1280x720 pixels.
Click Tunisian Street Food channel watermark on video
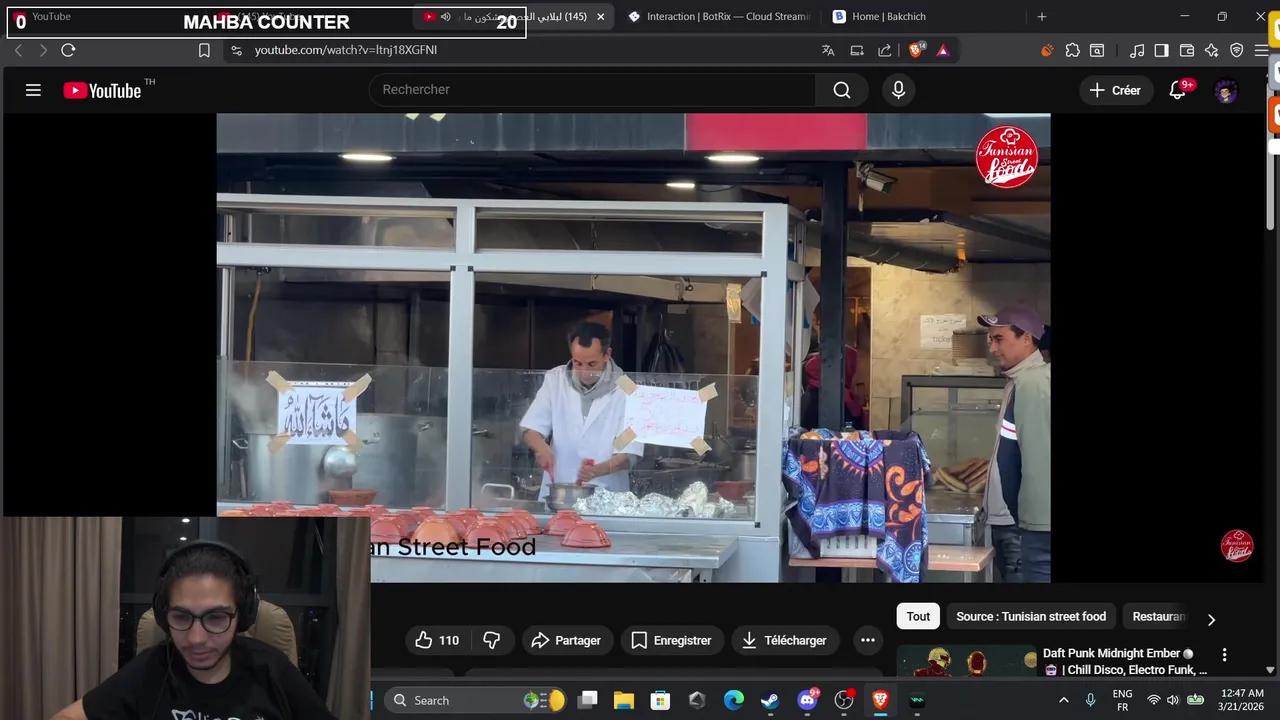[1237, 546]
